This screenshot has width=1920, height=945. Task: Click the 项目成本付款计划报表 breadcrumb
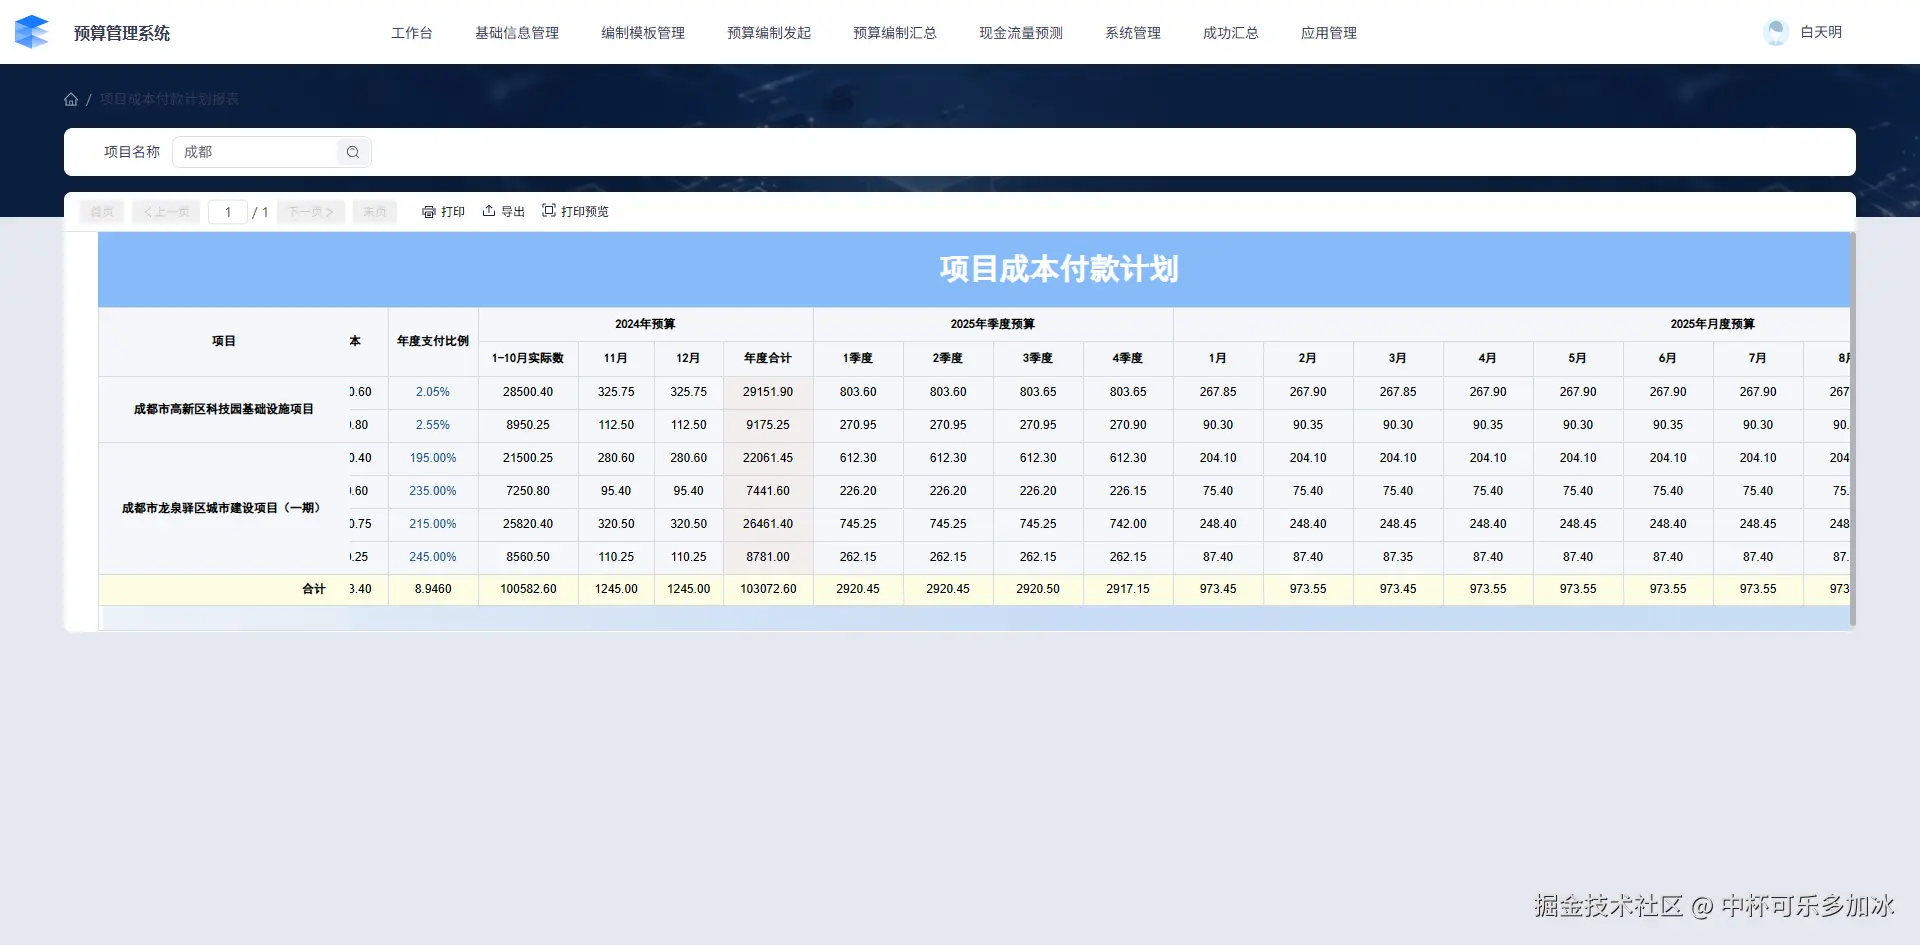pyautogui.click(x=169, y=99)
